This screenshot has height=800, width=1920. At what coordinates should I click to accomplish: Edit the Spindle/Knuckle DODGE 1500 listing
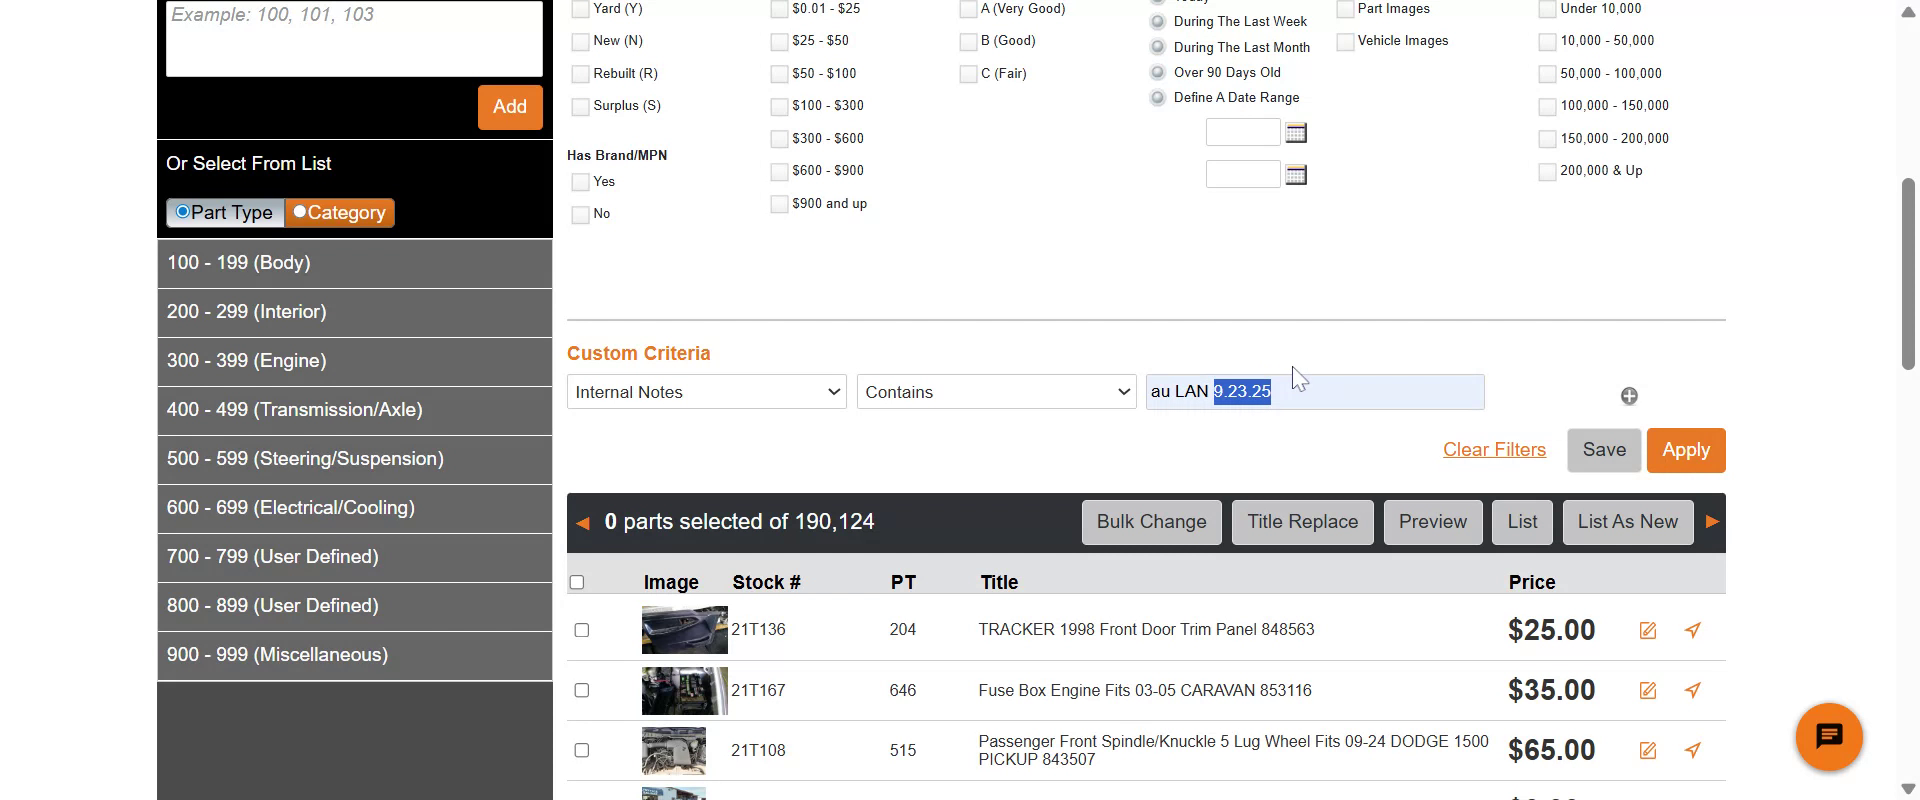click(1648, 750)
